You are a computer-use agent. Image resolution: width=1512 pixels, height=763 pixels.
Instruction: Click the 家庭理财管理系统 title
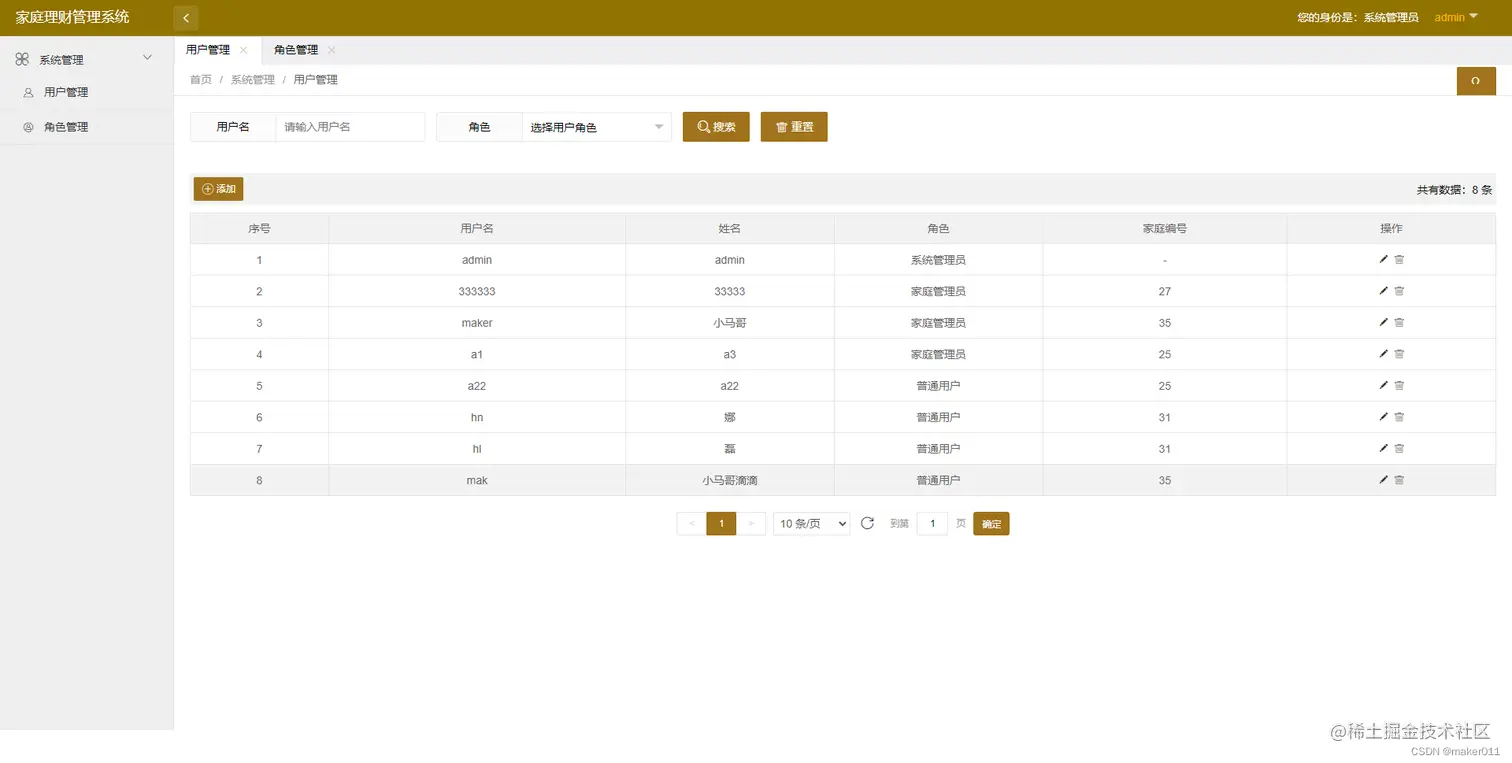(x=72, y=17)
